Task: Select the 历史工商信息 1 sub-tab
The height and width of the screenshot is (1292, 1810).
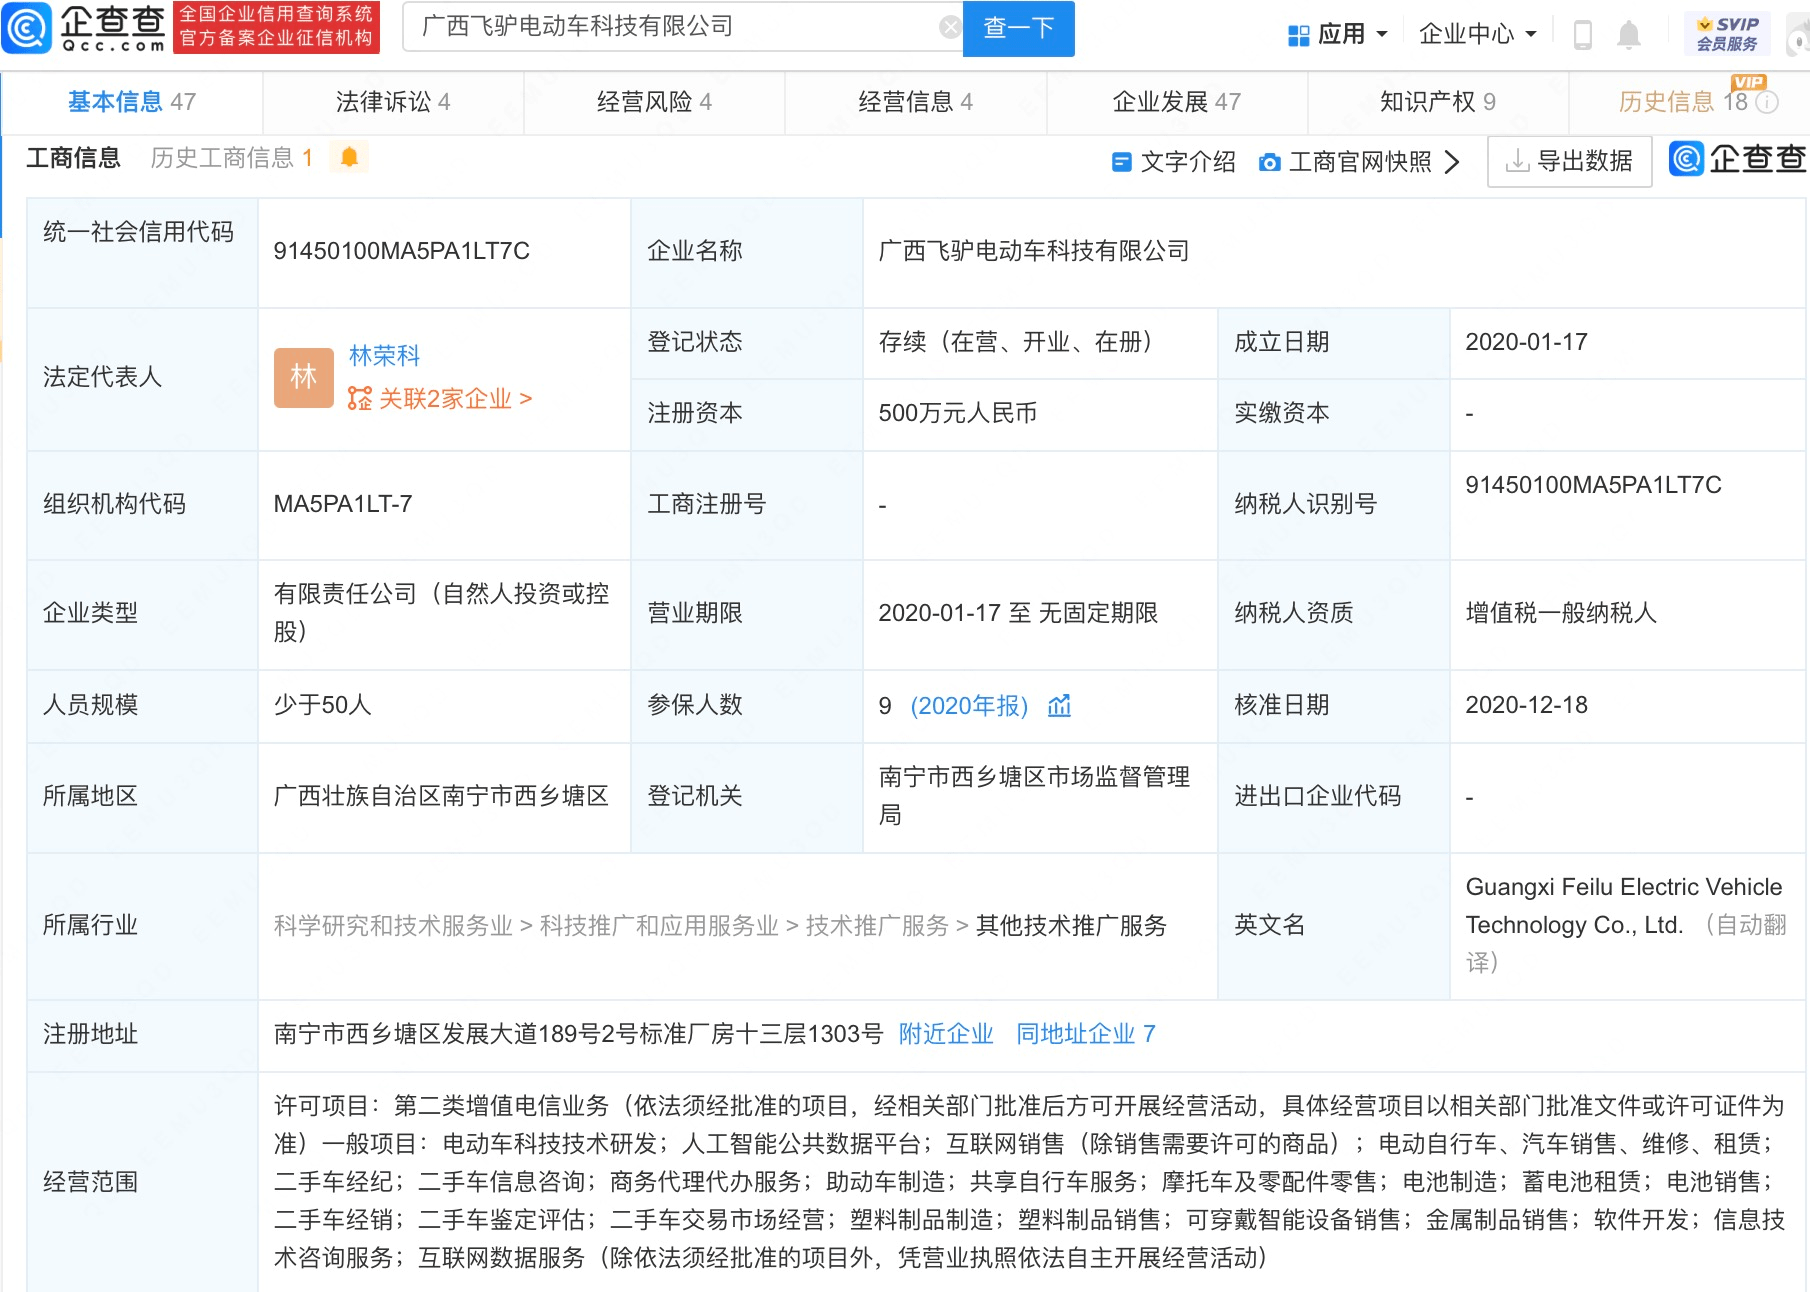Action: tap(232, 158)
